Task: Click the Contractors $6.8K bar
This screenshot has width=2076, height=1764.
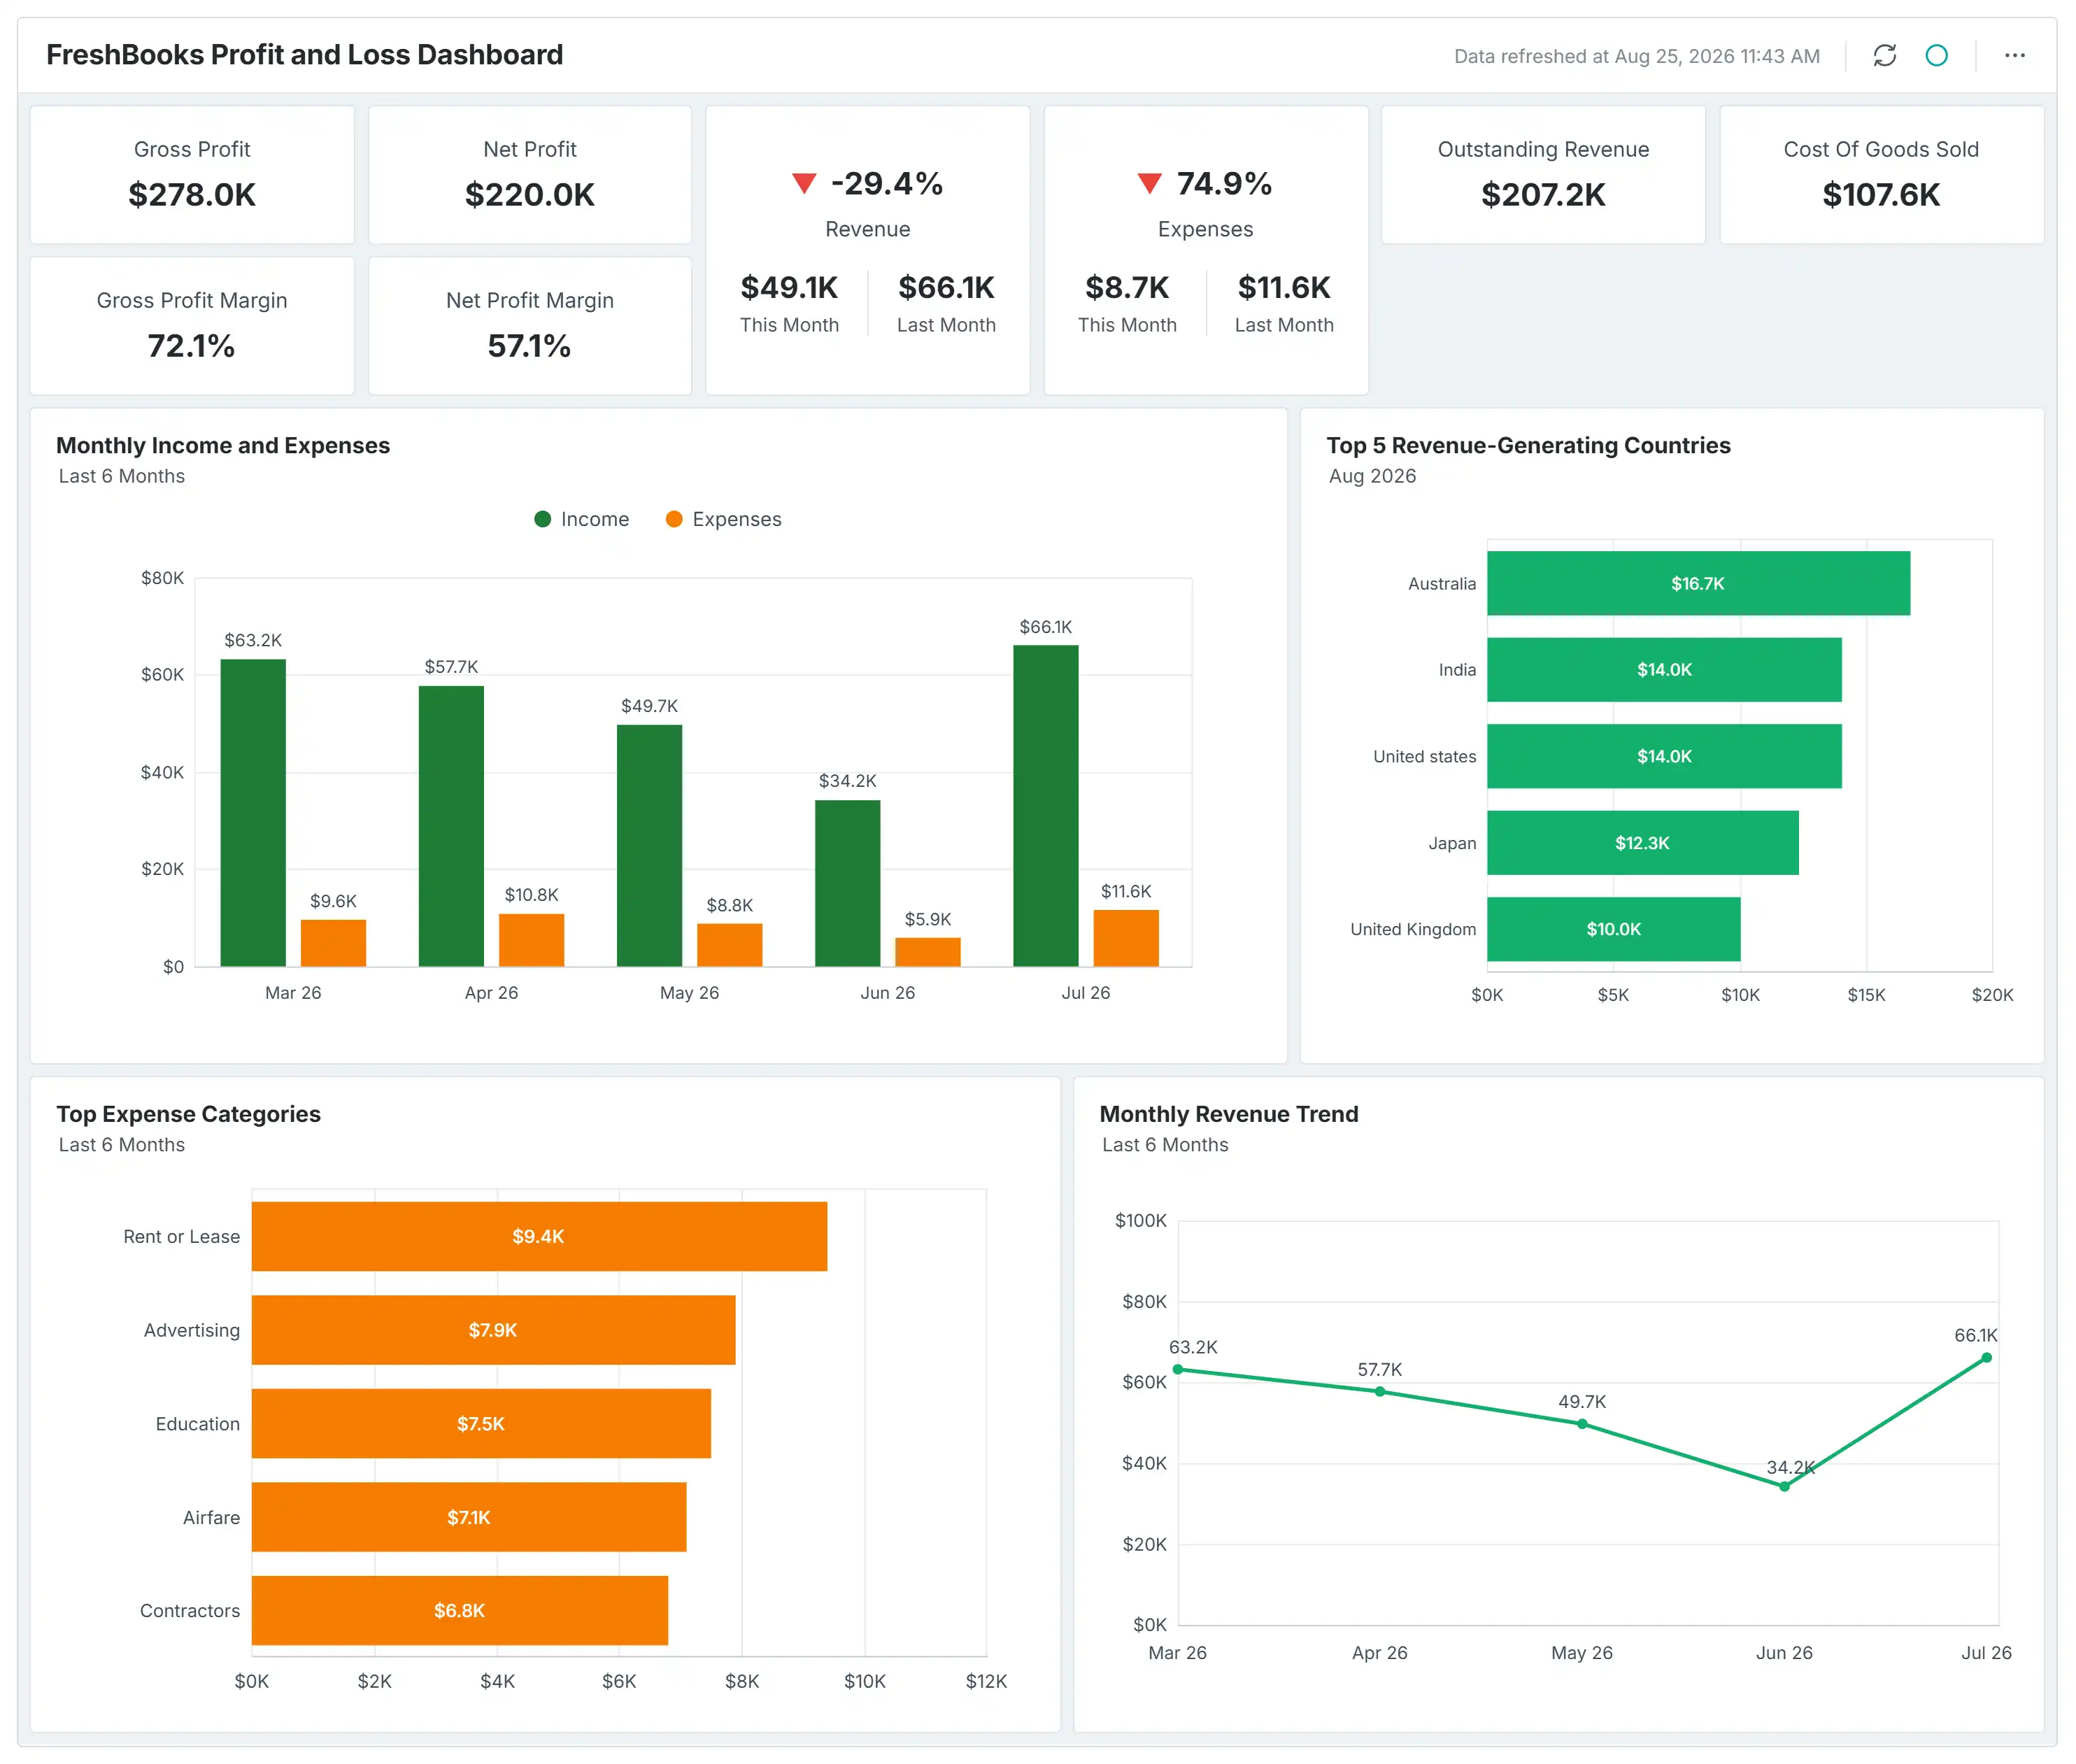Action: pos(460,1611)
